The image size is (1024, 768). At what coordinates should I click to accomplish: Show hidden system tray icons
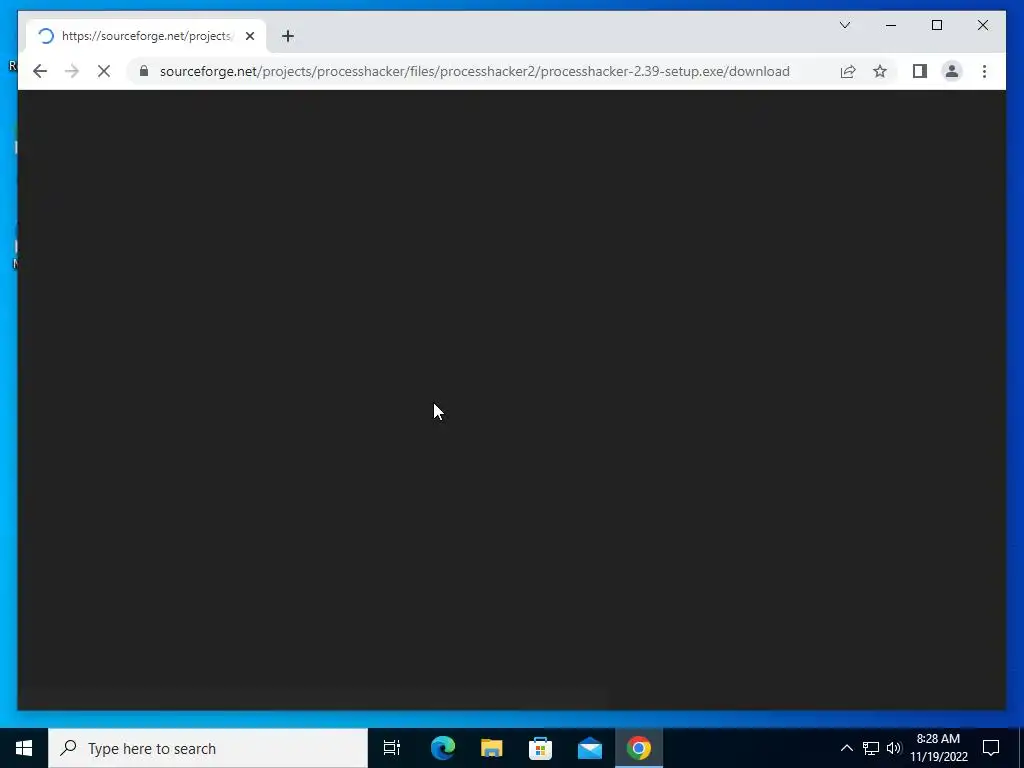(x=846, y=748)
